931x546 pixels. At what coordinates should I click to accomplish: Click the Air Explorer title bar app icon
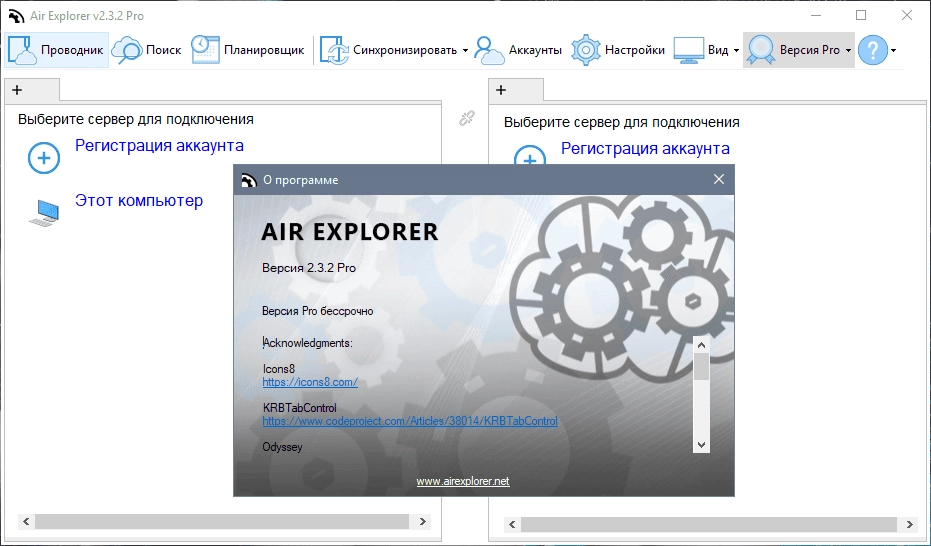[16, 16]
